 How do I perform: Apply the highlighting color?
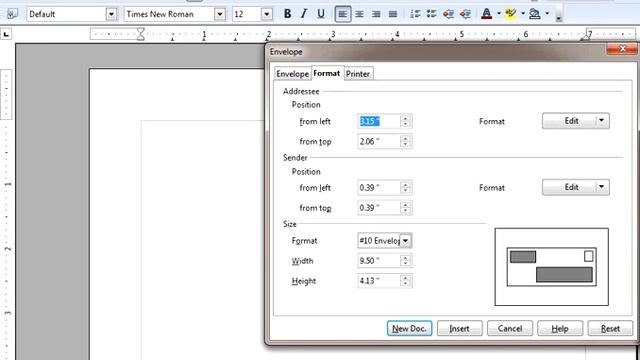[511, 14]
